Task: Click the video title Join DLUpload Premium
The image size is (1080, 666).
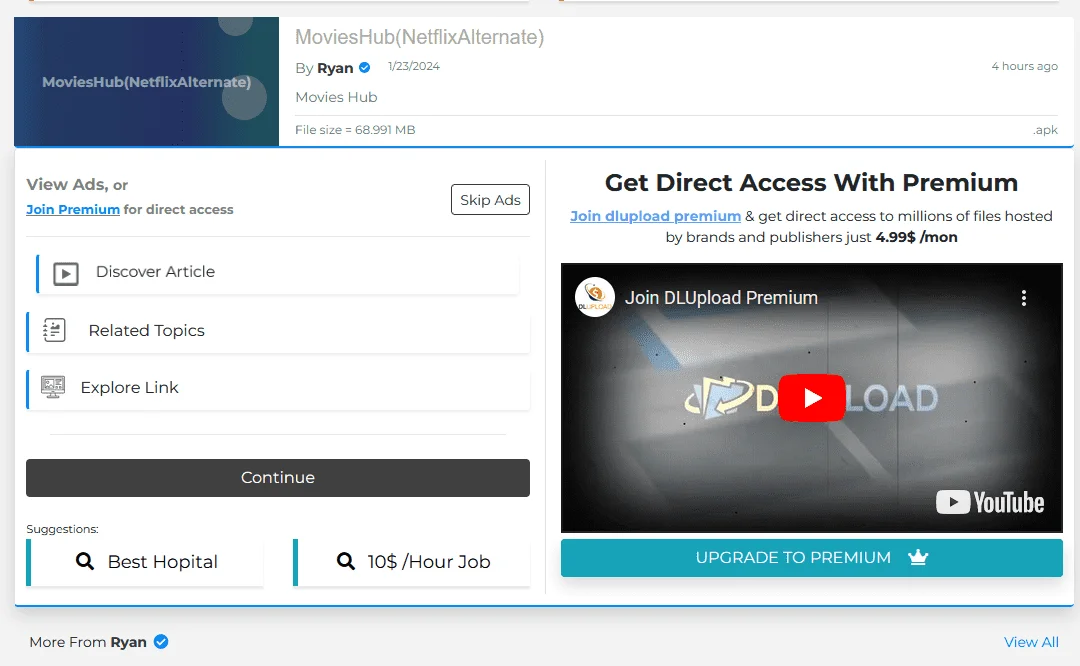Action: [721, 298]
